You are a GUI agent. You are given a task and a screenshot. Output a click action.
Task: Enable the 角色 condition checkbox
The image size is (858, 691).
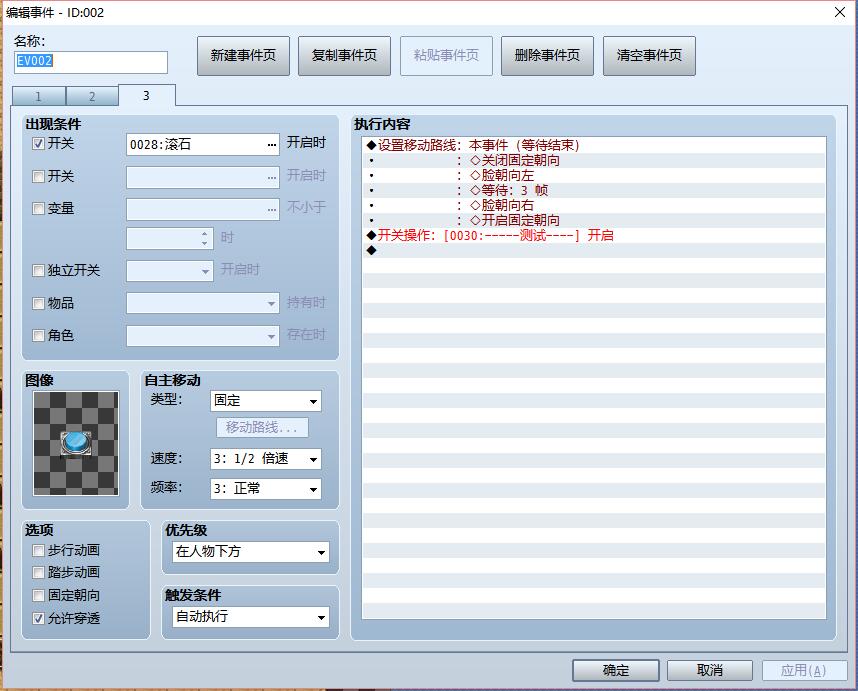point(38,335)
